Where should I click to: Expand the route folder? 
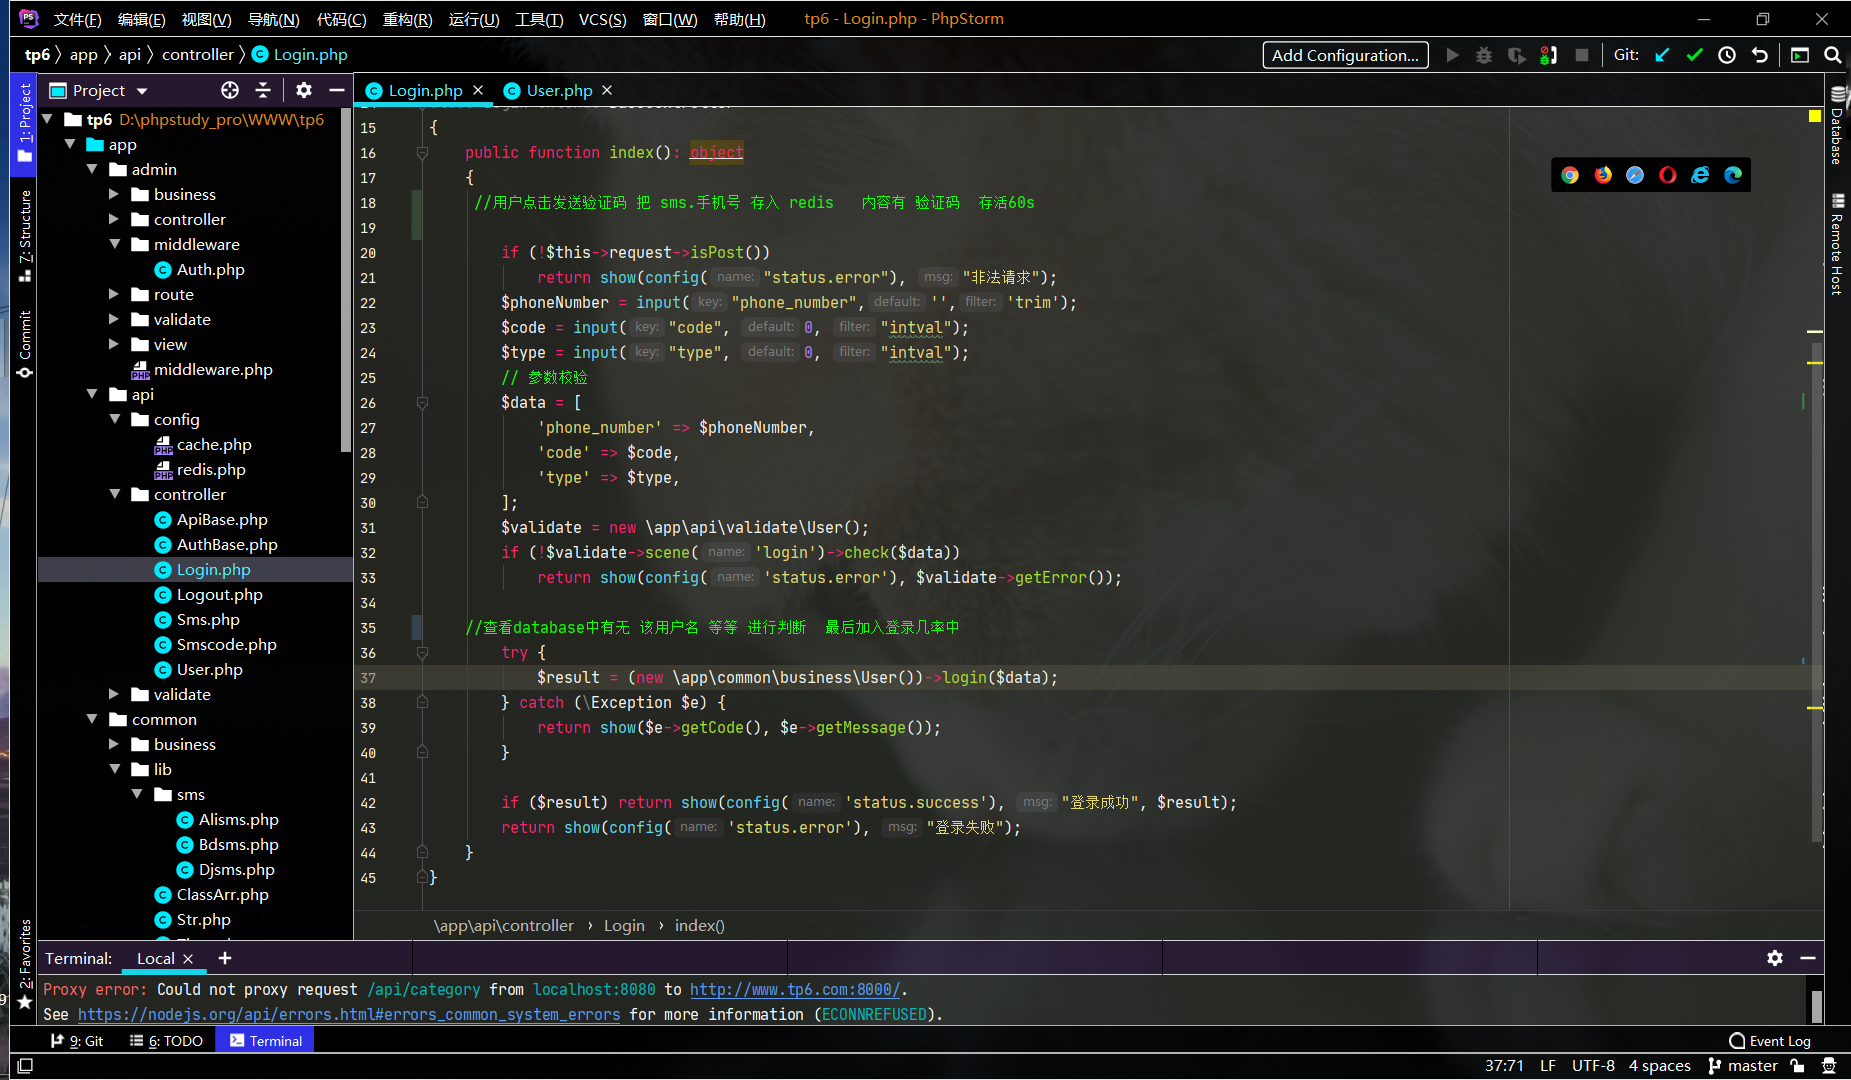pyautogui.click(x=114, y=294)
